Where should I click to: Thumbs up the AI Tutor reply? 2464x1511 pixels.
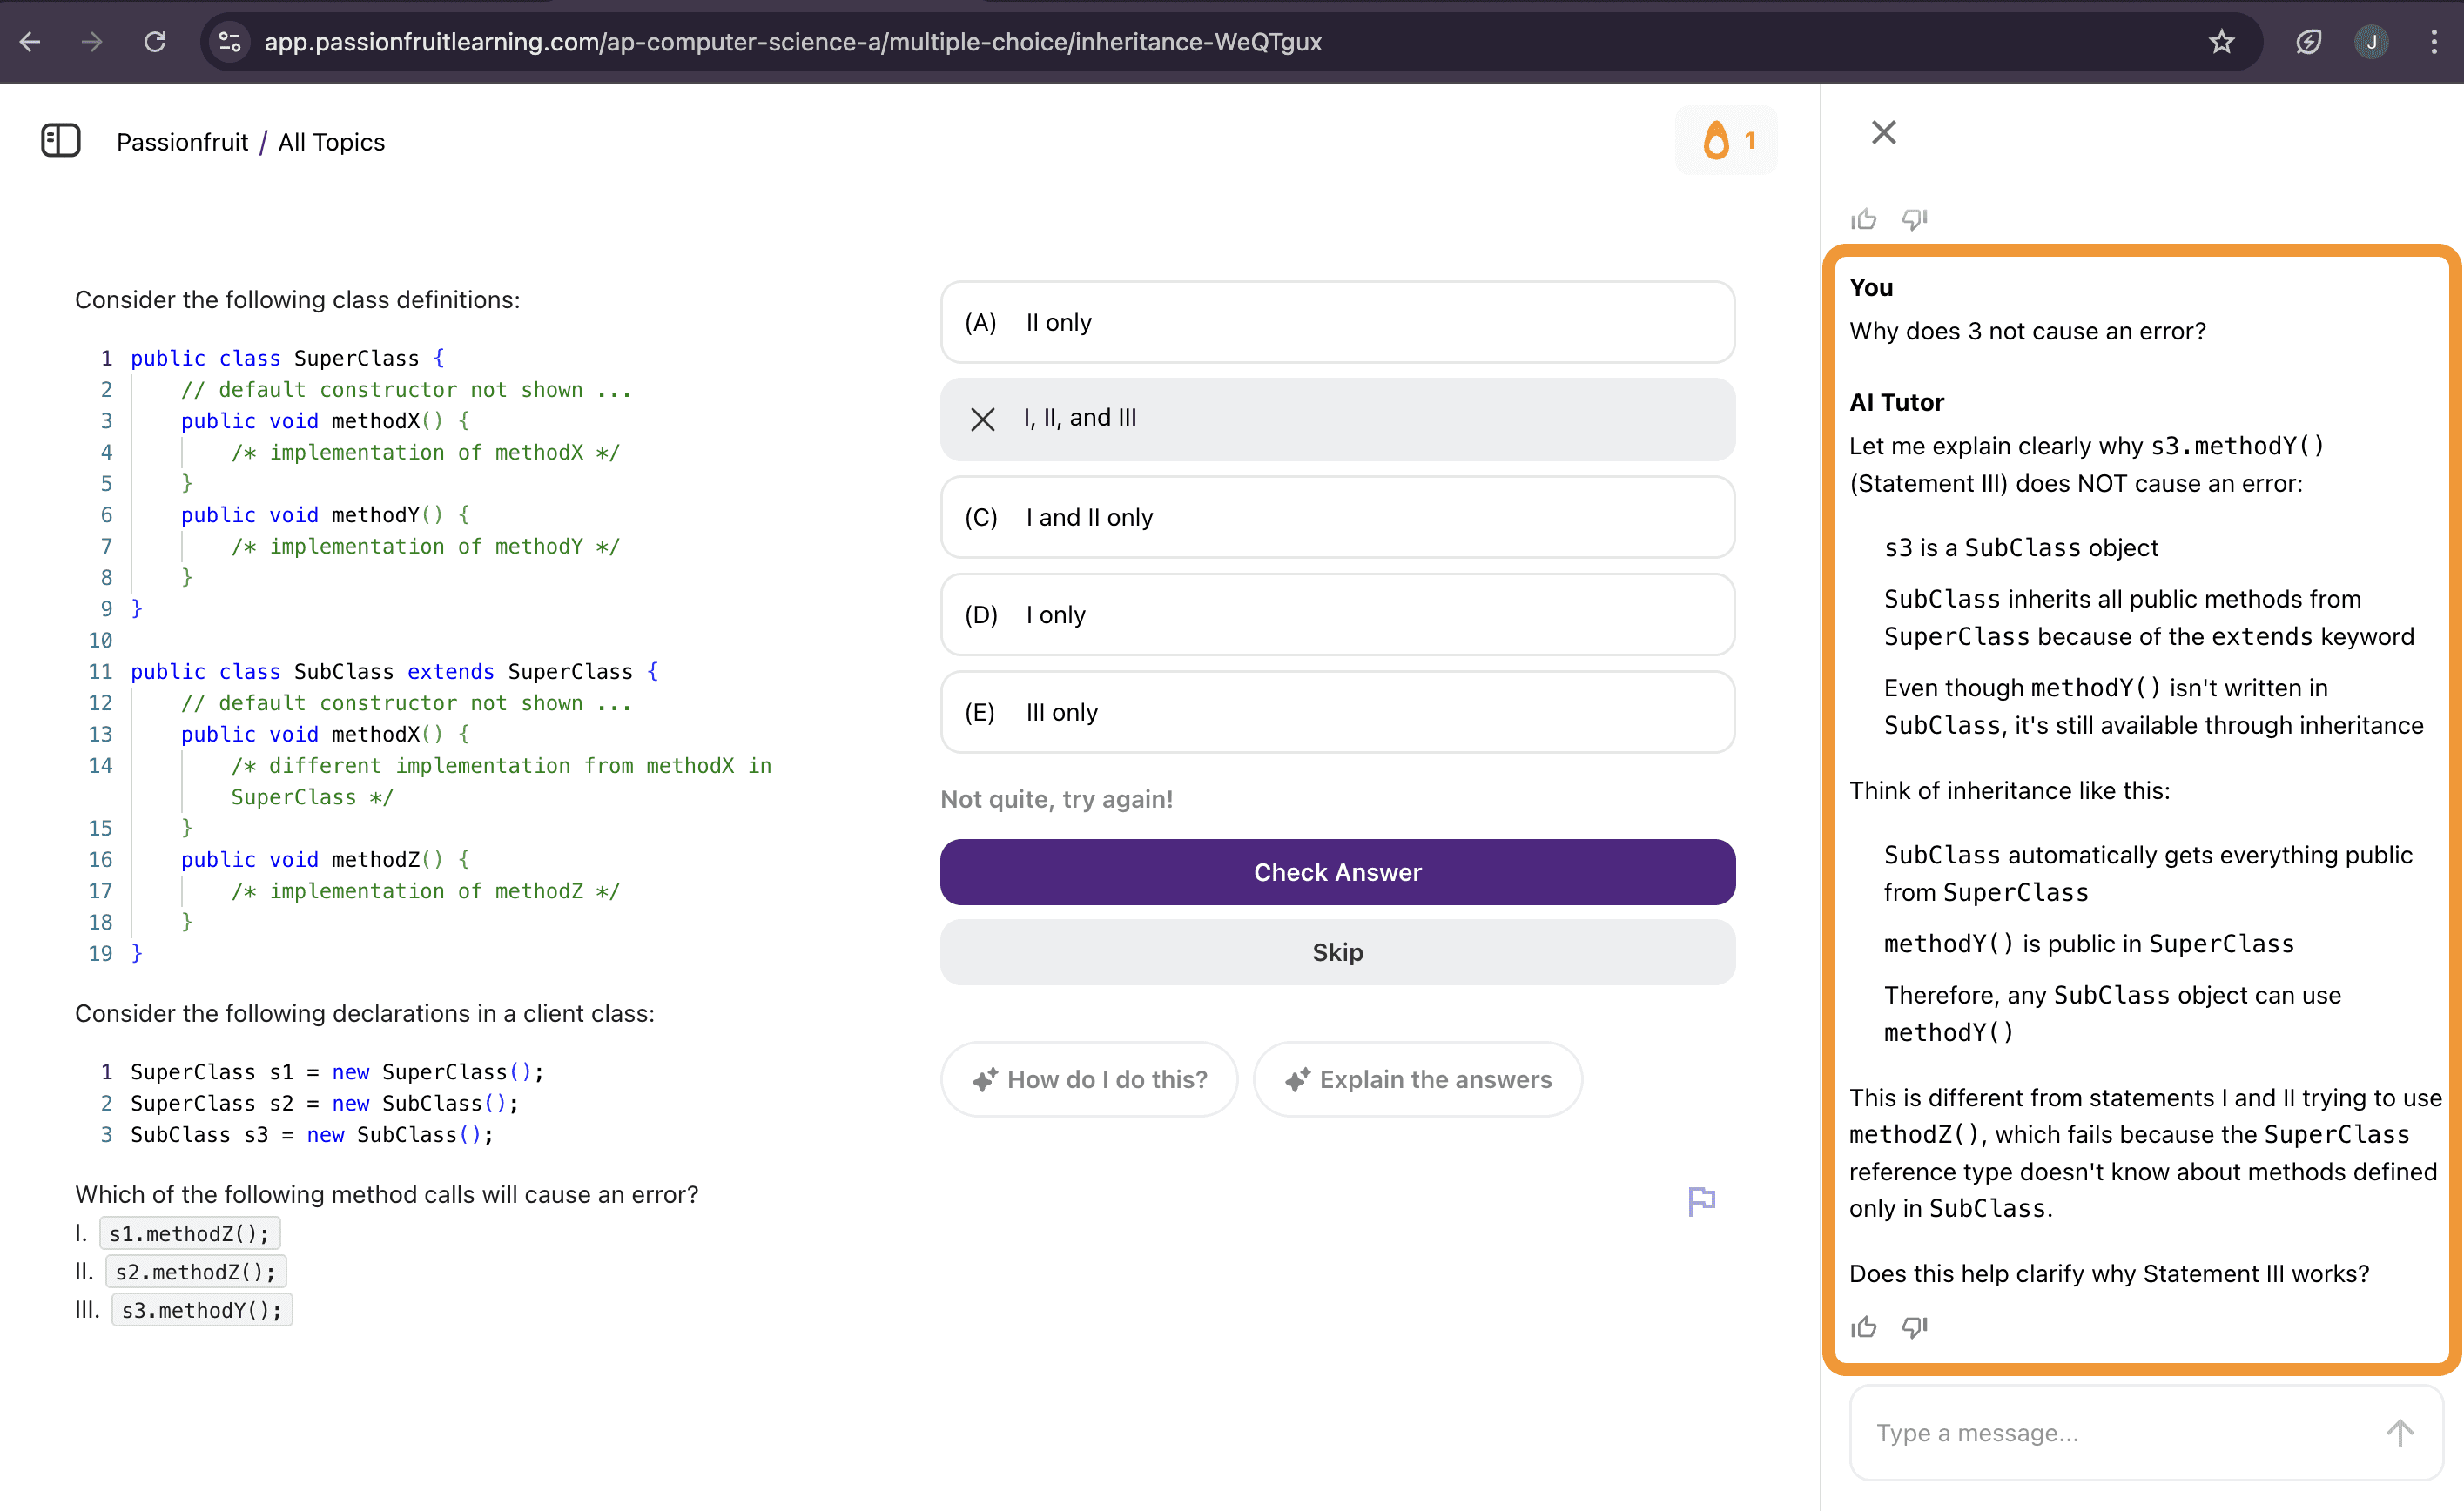click(1863, 1327)
